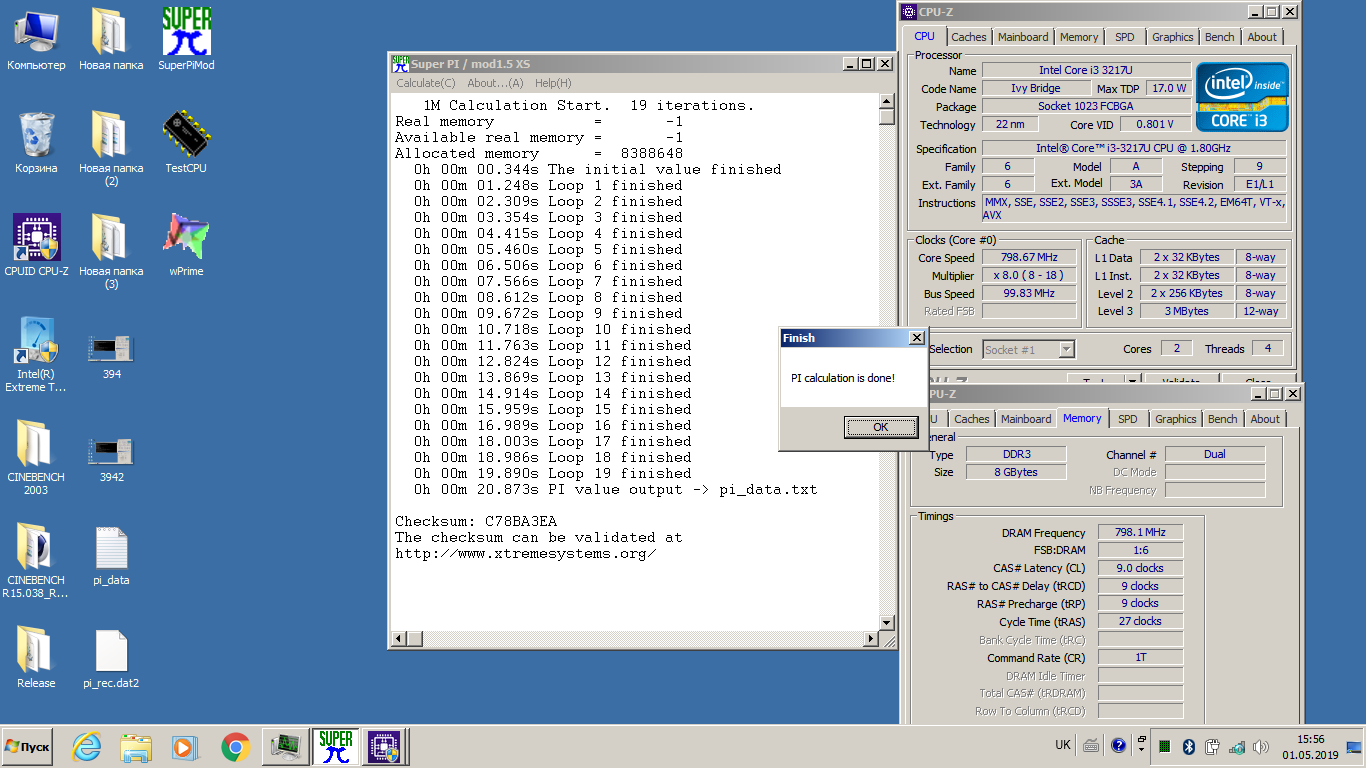Screen dimensions: 1366x768
Task: Launch Google Chrome from the taskbar
Action: pyautogui.click(x=235, y=746)
